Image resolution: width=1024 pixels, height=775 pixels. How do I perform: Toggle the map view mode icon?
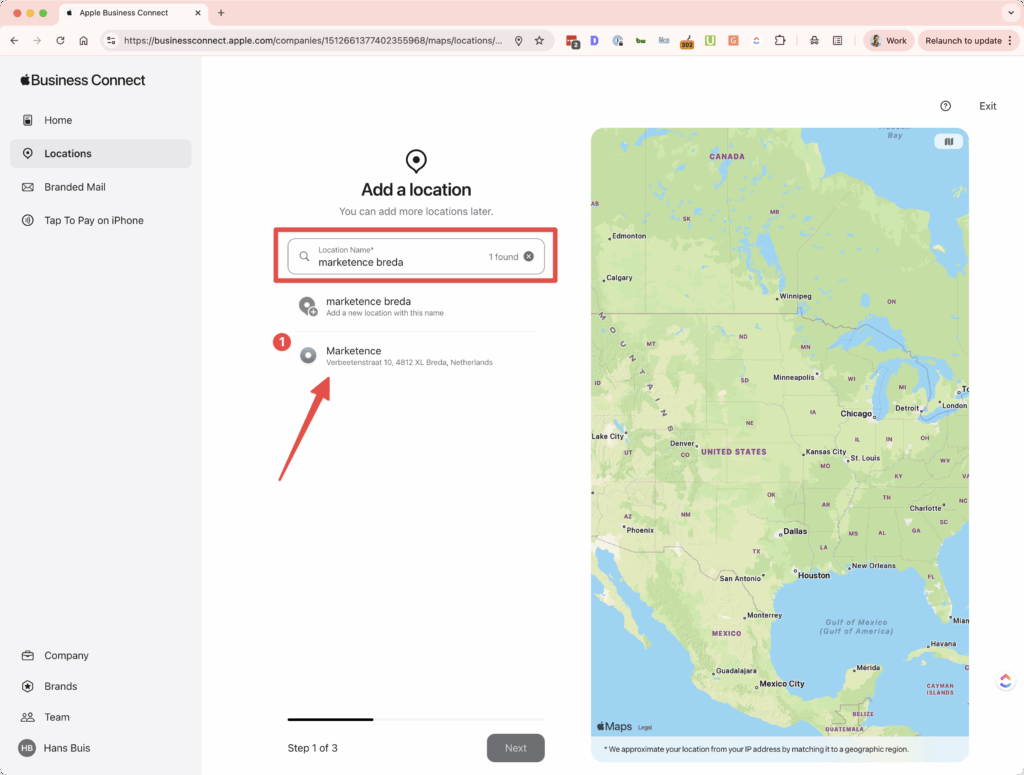coord(948,142)
